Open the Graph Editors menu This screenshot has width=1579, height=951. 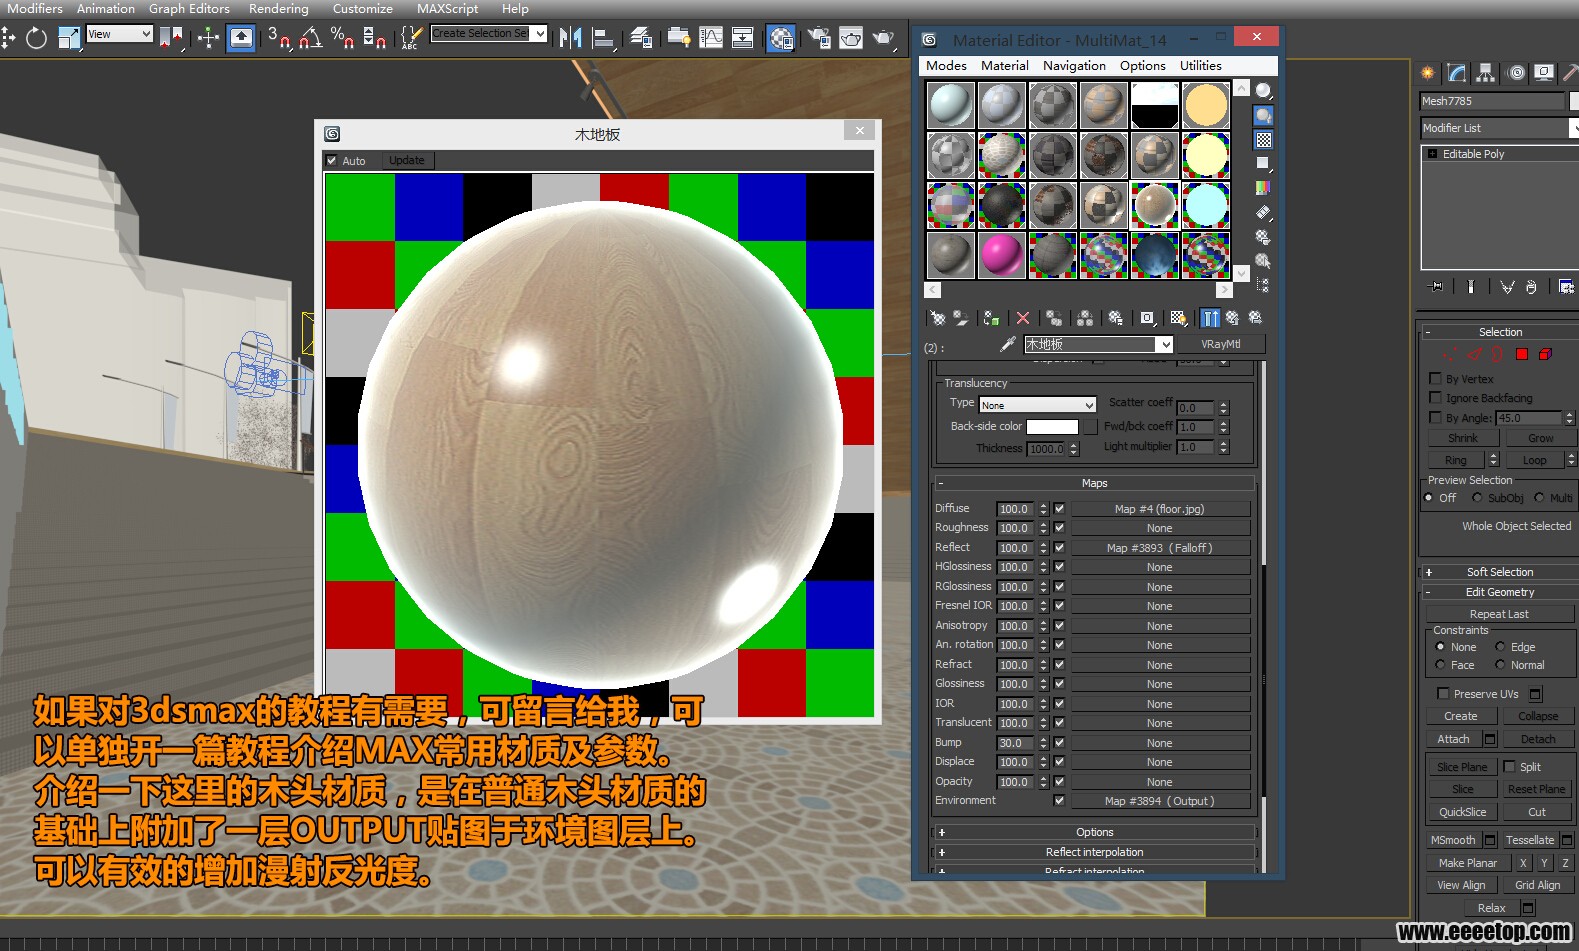click(x=189, y=8)
